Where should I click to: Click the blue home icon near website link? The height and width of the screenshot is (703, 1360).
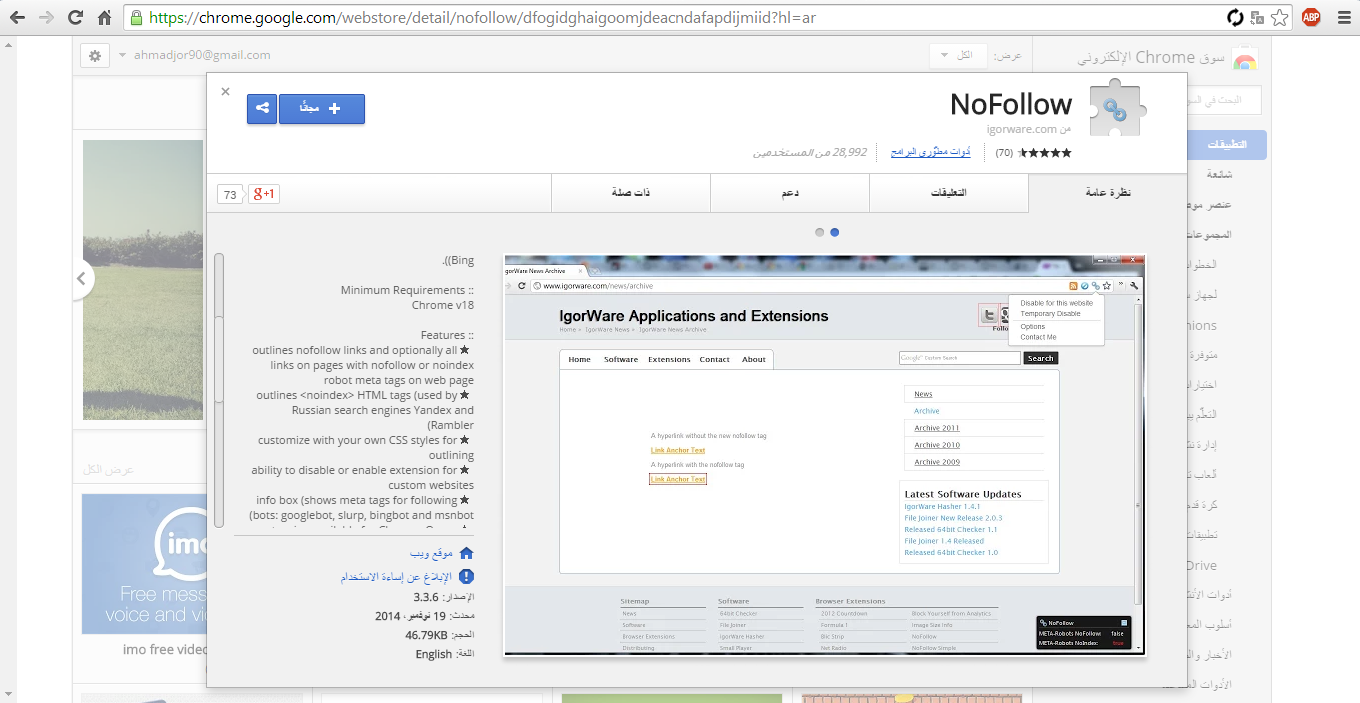(466, 553)
